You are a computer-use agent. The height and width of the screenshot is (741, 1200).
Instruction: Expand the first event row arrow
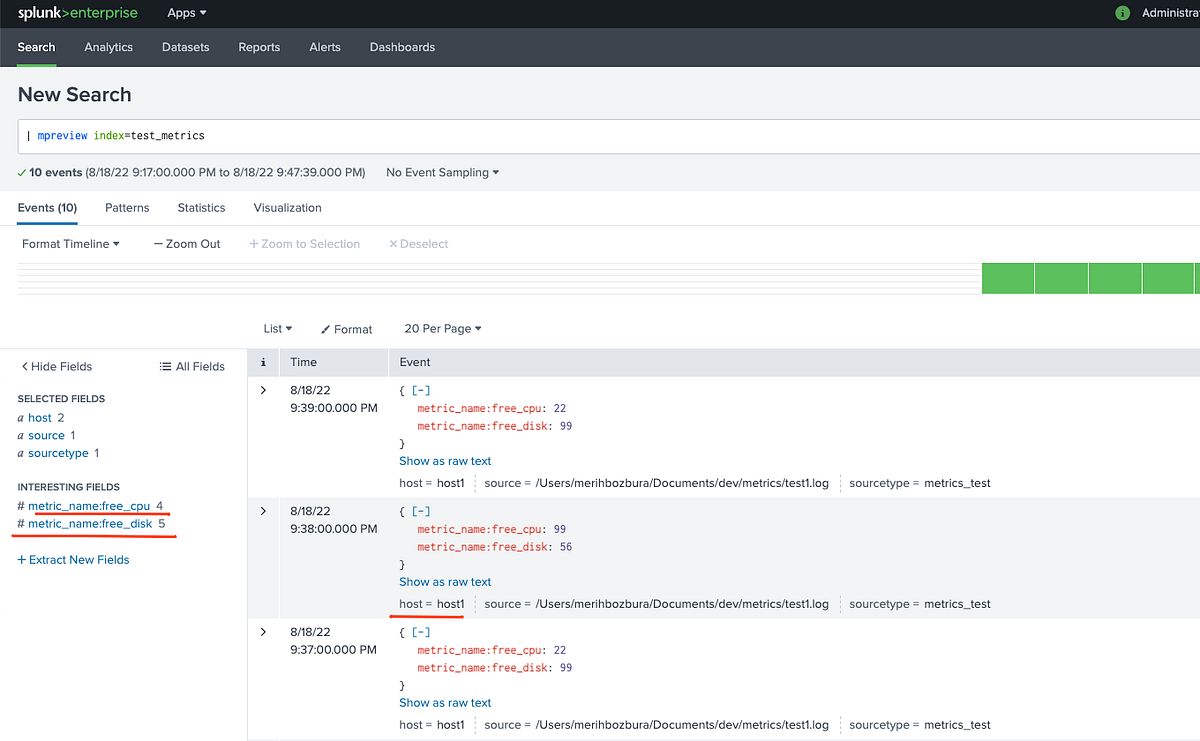pyautogui.click(x=262, y=390)
